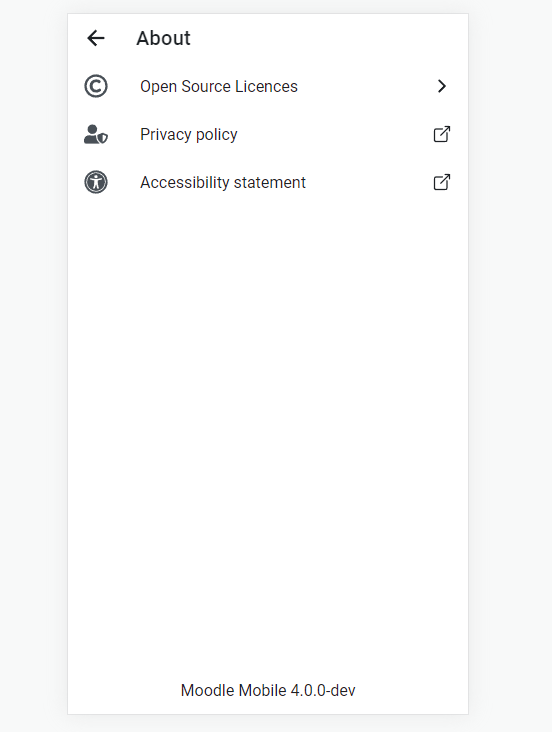The height and width of the screenshot is (732, 552).
Task: Click the word Privacy in second row
Action: pyautogui.click(x=166, y=135)
